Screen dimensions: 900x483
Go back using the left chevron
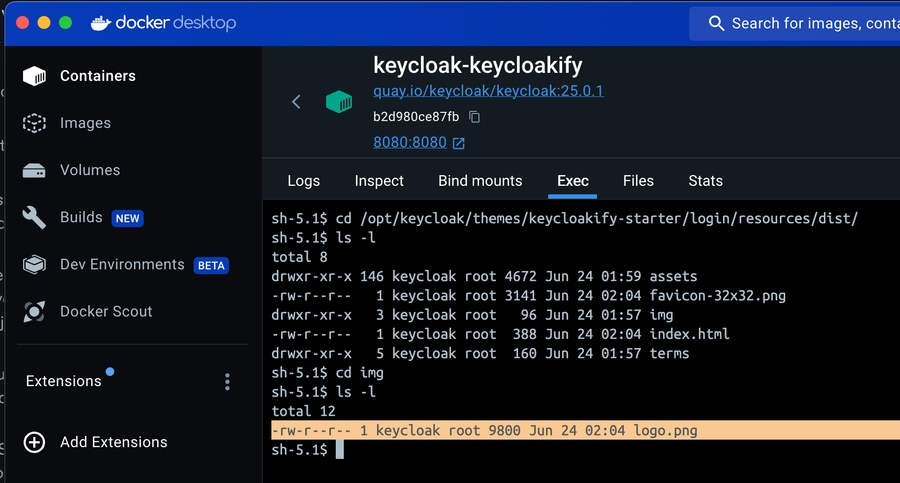click(x=296, y=102)
